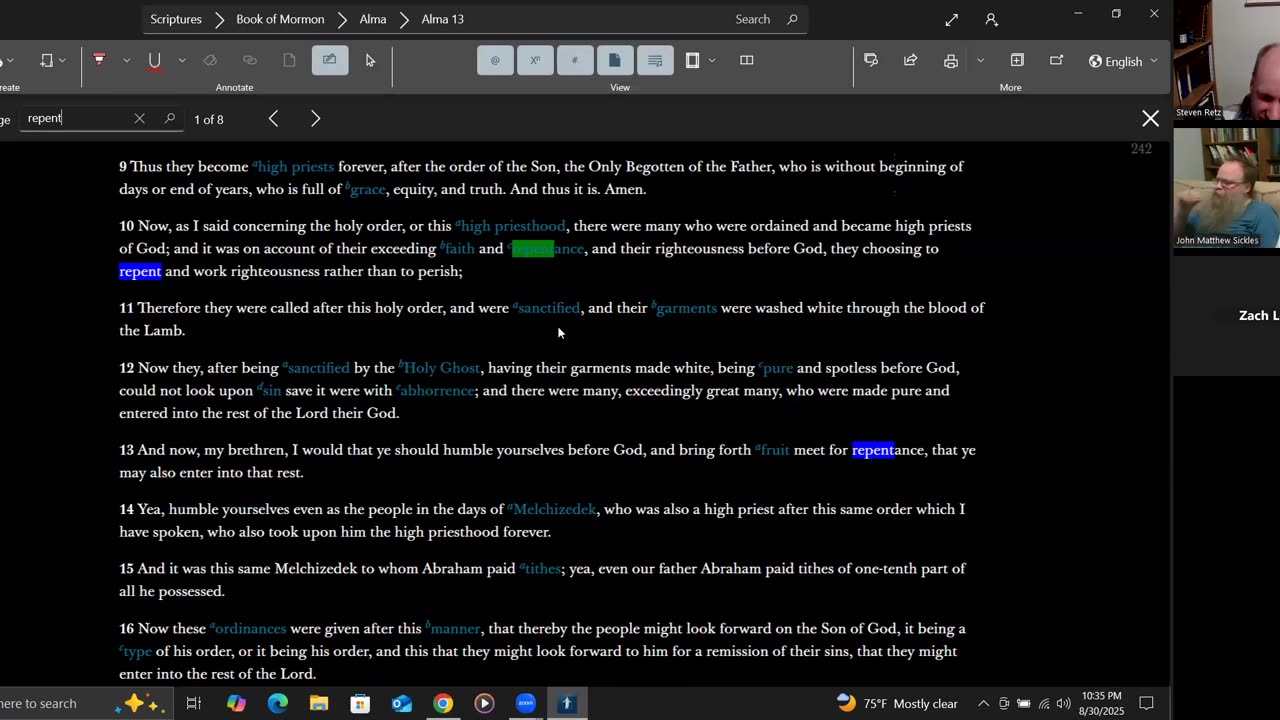Go to previous search match
1280x720 pixels.
tap(273, 118)
